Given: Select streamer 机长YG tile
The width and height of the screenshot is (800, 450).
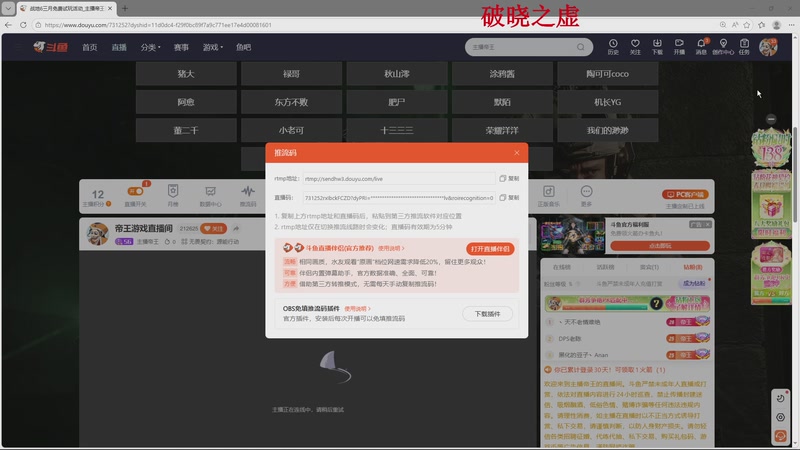Looking at the screenshot, I should (608, 102).
